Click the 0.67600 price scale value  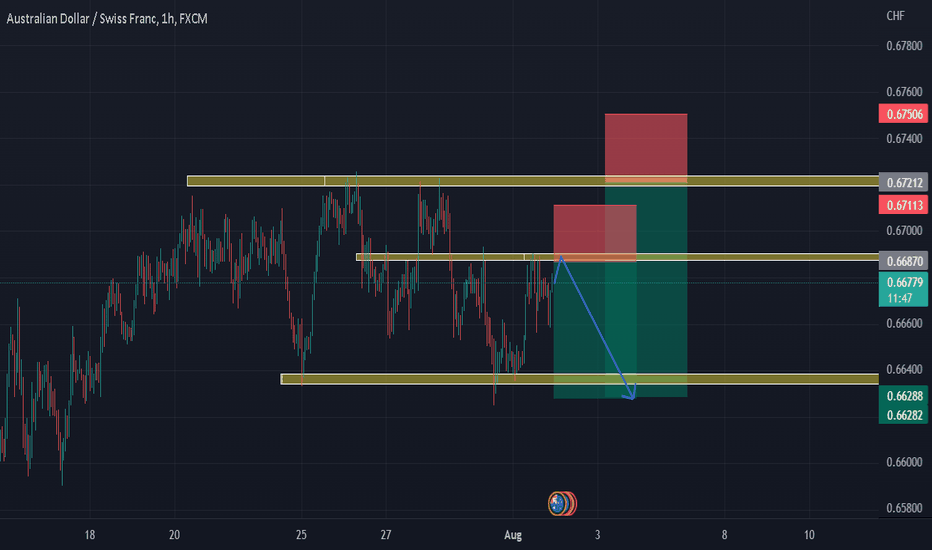coord(904,92)
